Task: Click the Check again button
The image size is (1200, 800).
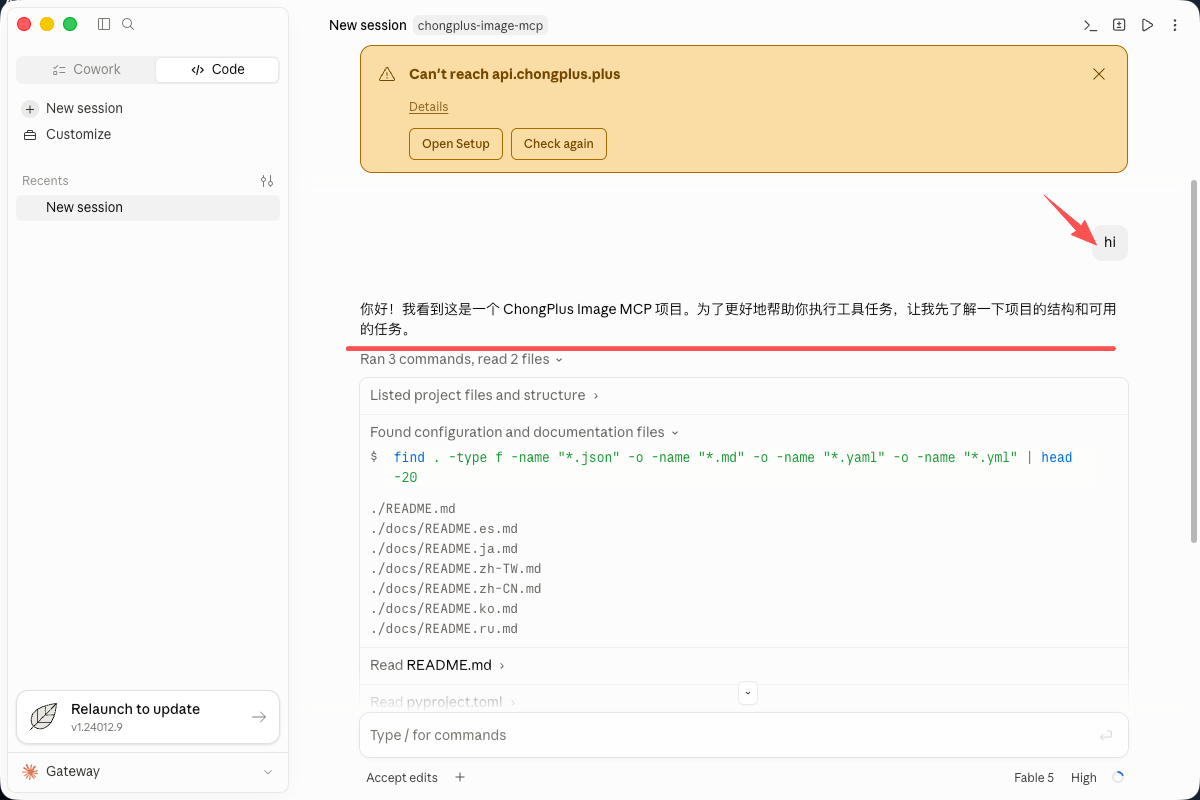Action: pos(559,143)
